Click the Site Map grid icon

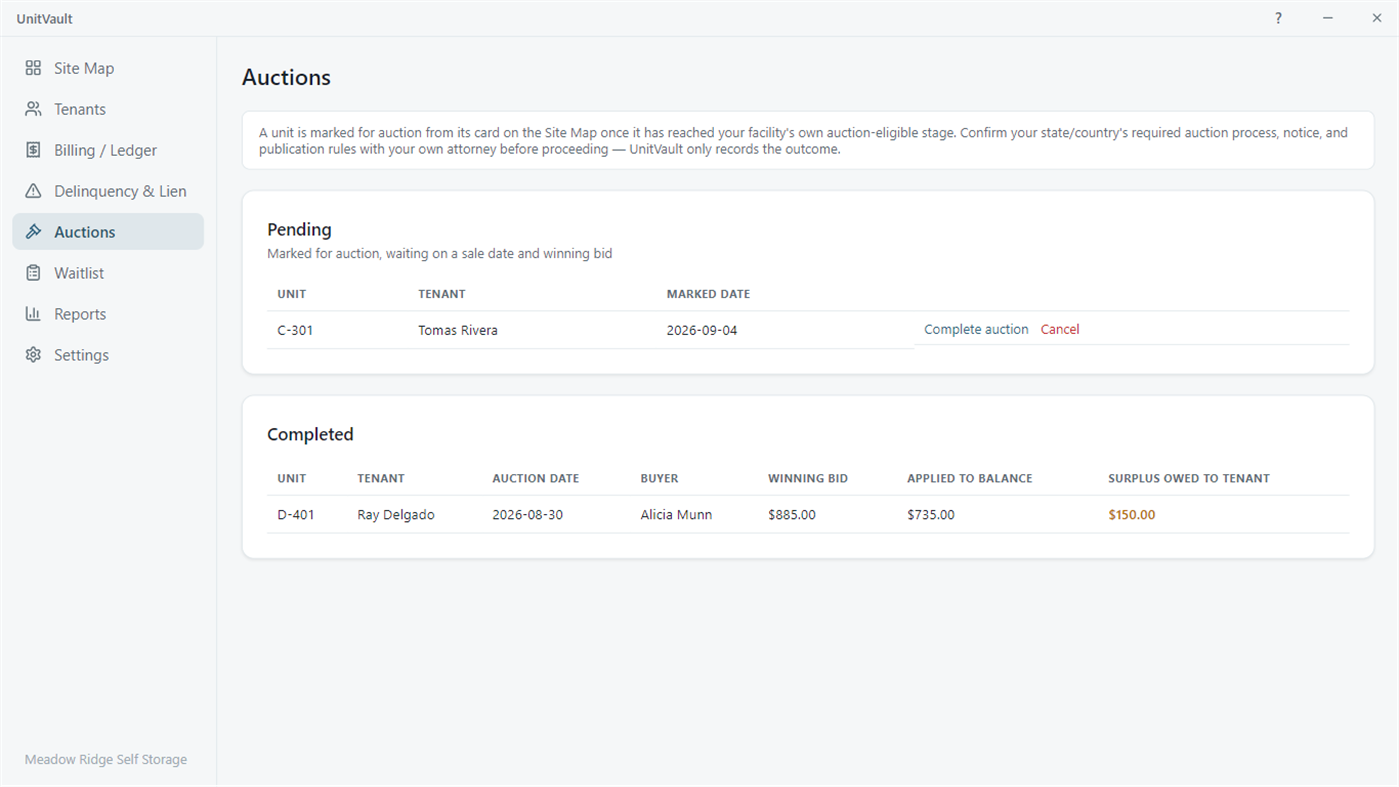pyautogui.click(x=33, y=68)
